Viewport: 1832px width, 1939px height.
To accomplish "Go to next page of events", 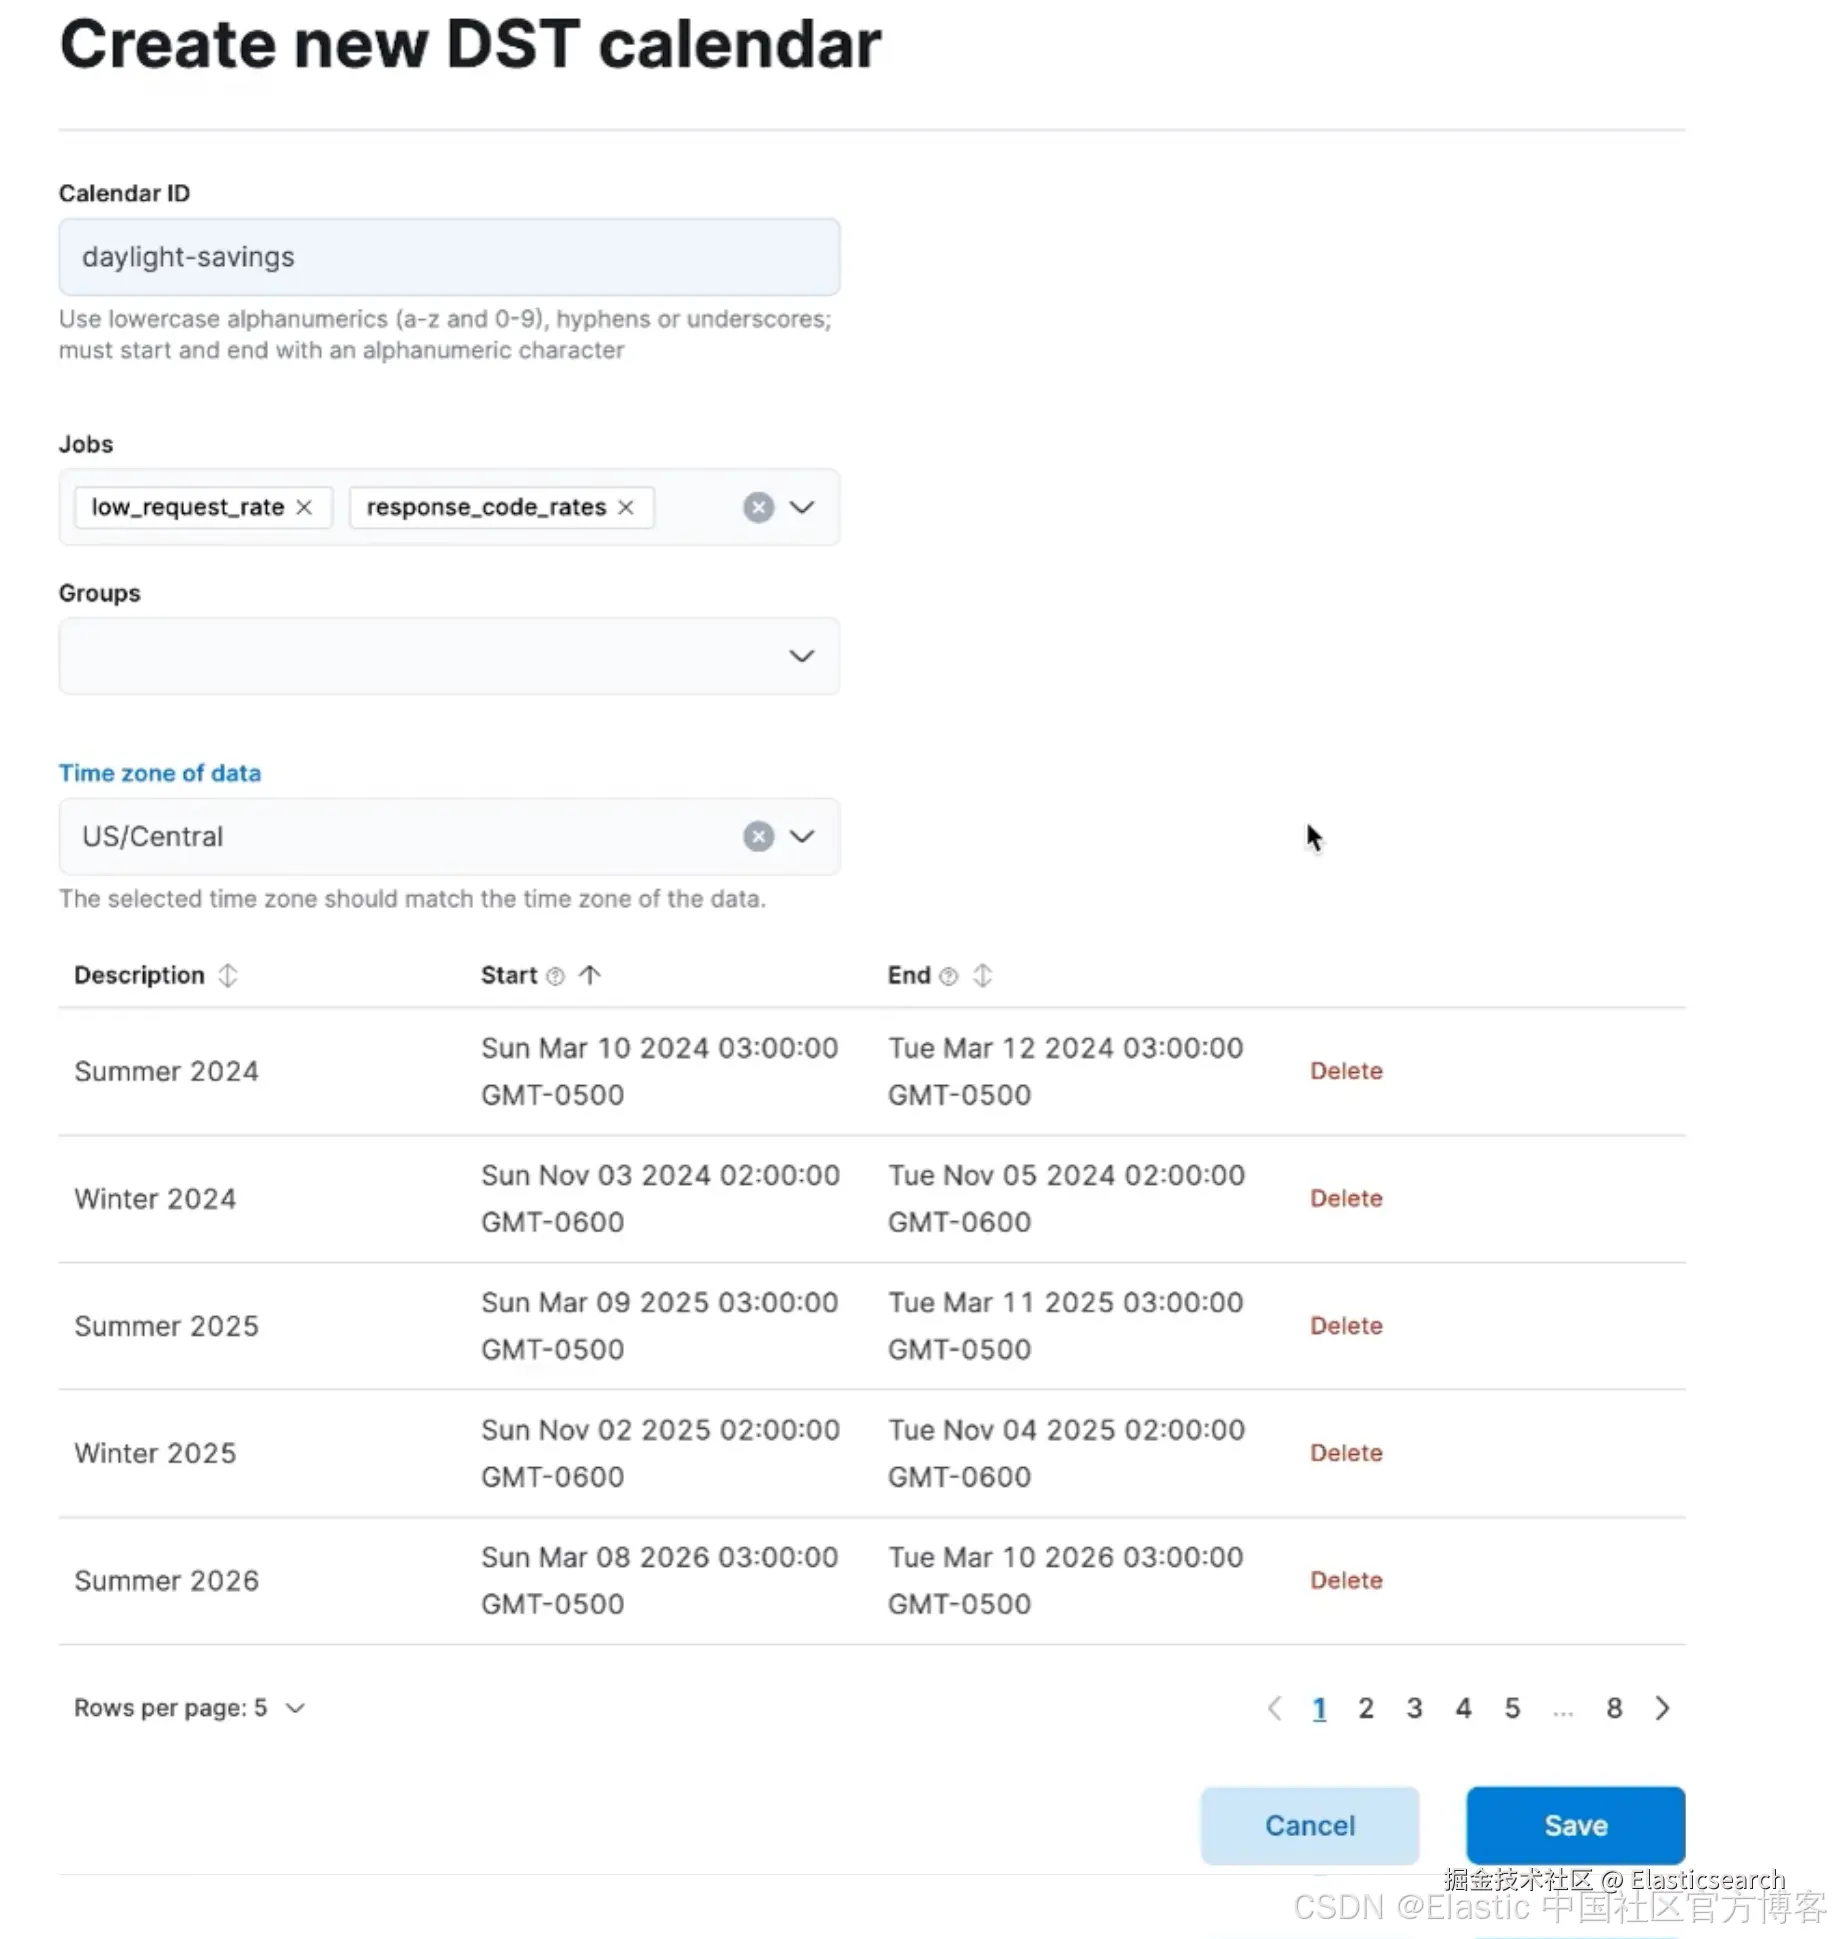I will coord(1662,1708).
